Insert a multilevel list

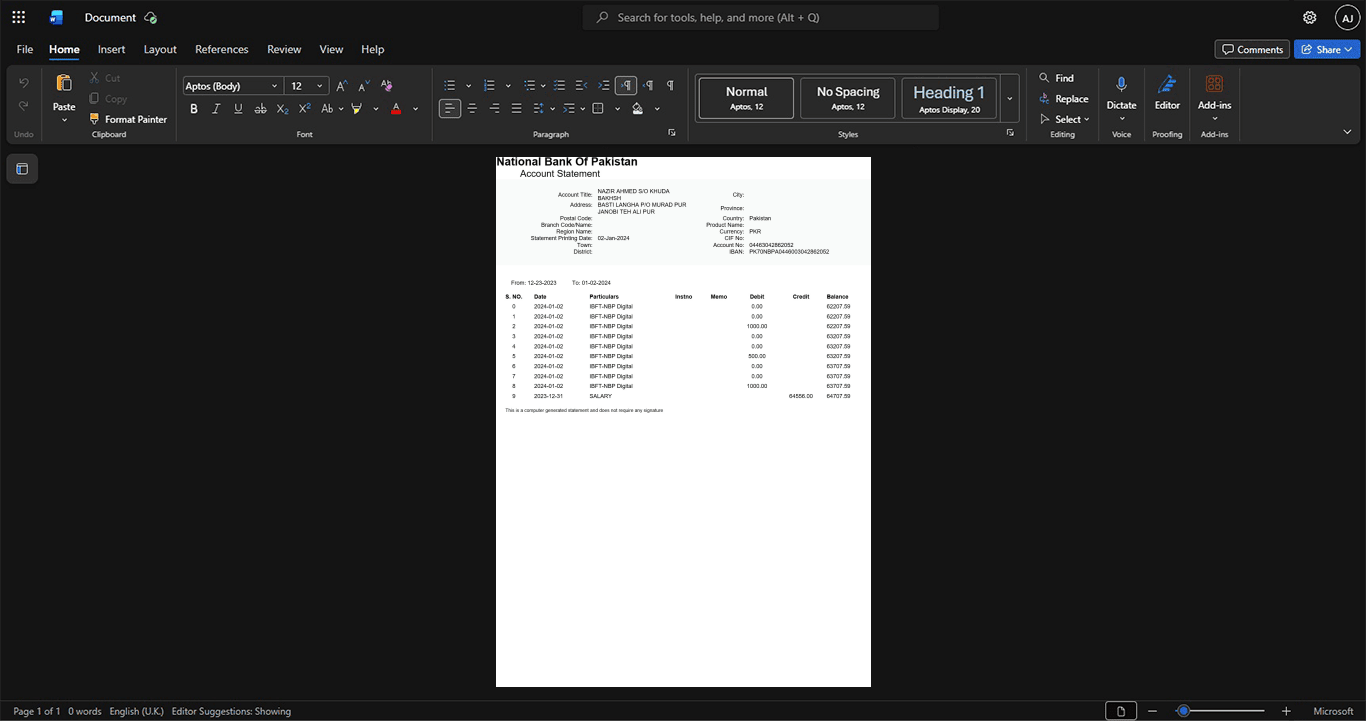[x=530, y=86]
